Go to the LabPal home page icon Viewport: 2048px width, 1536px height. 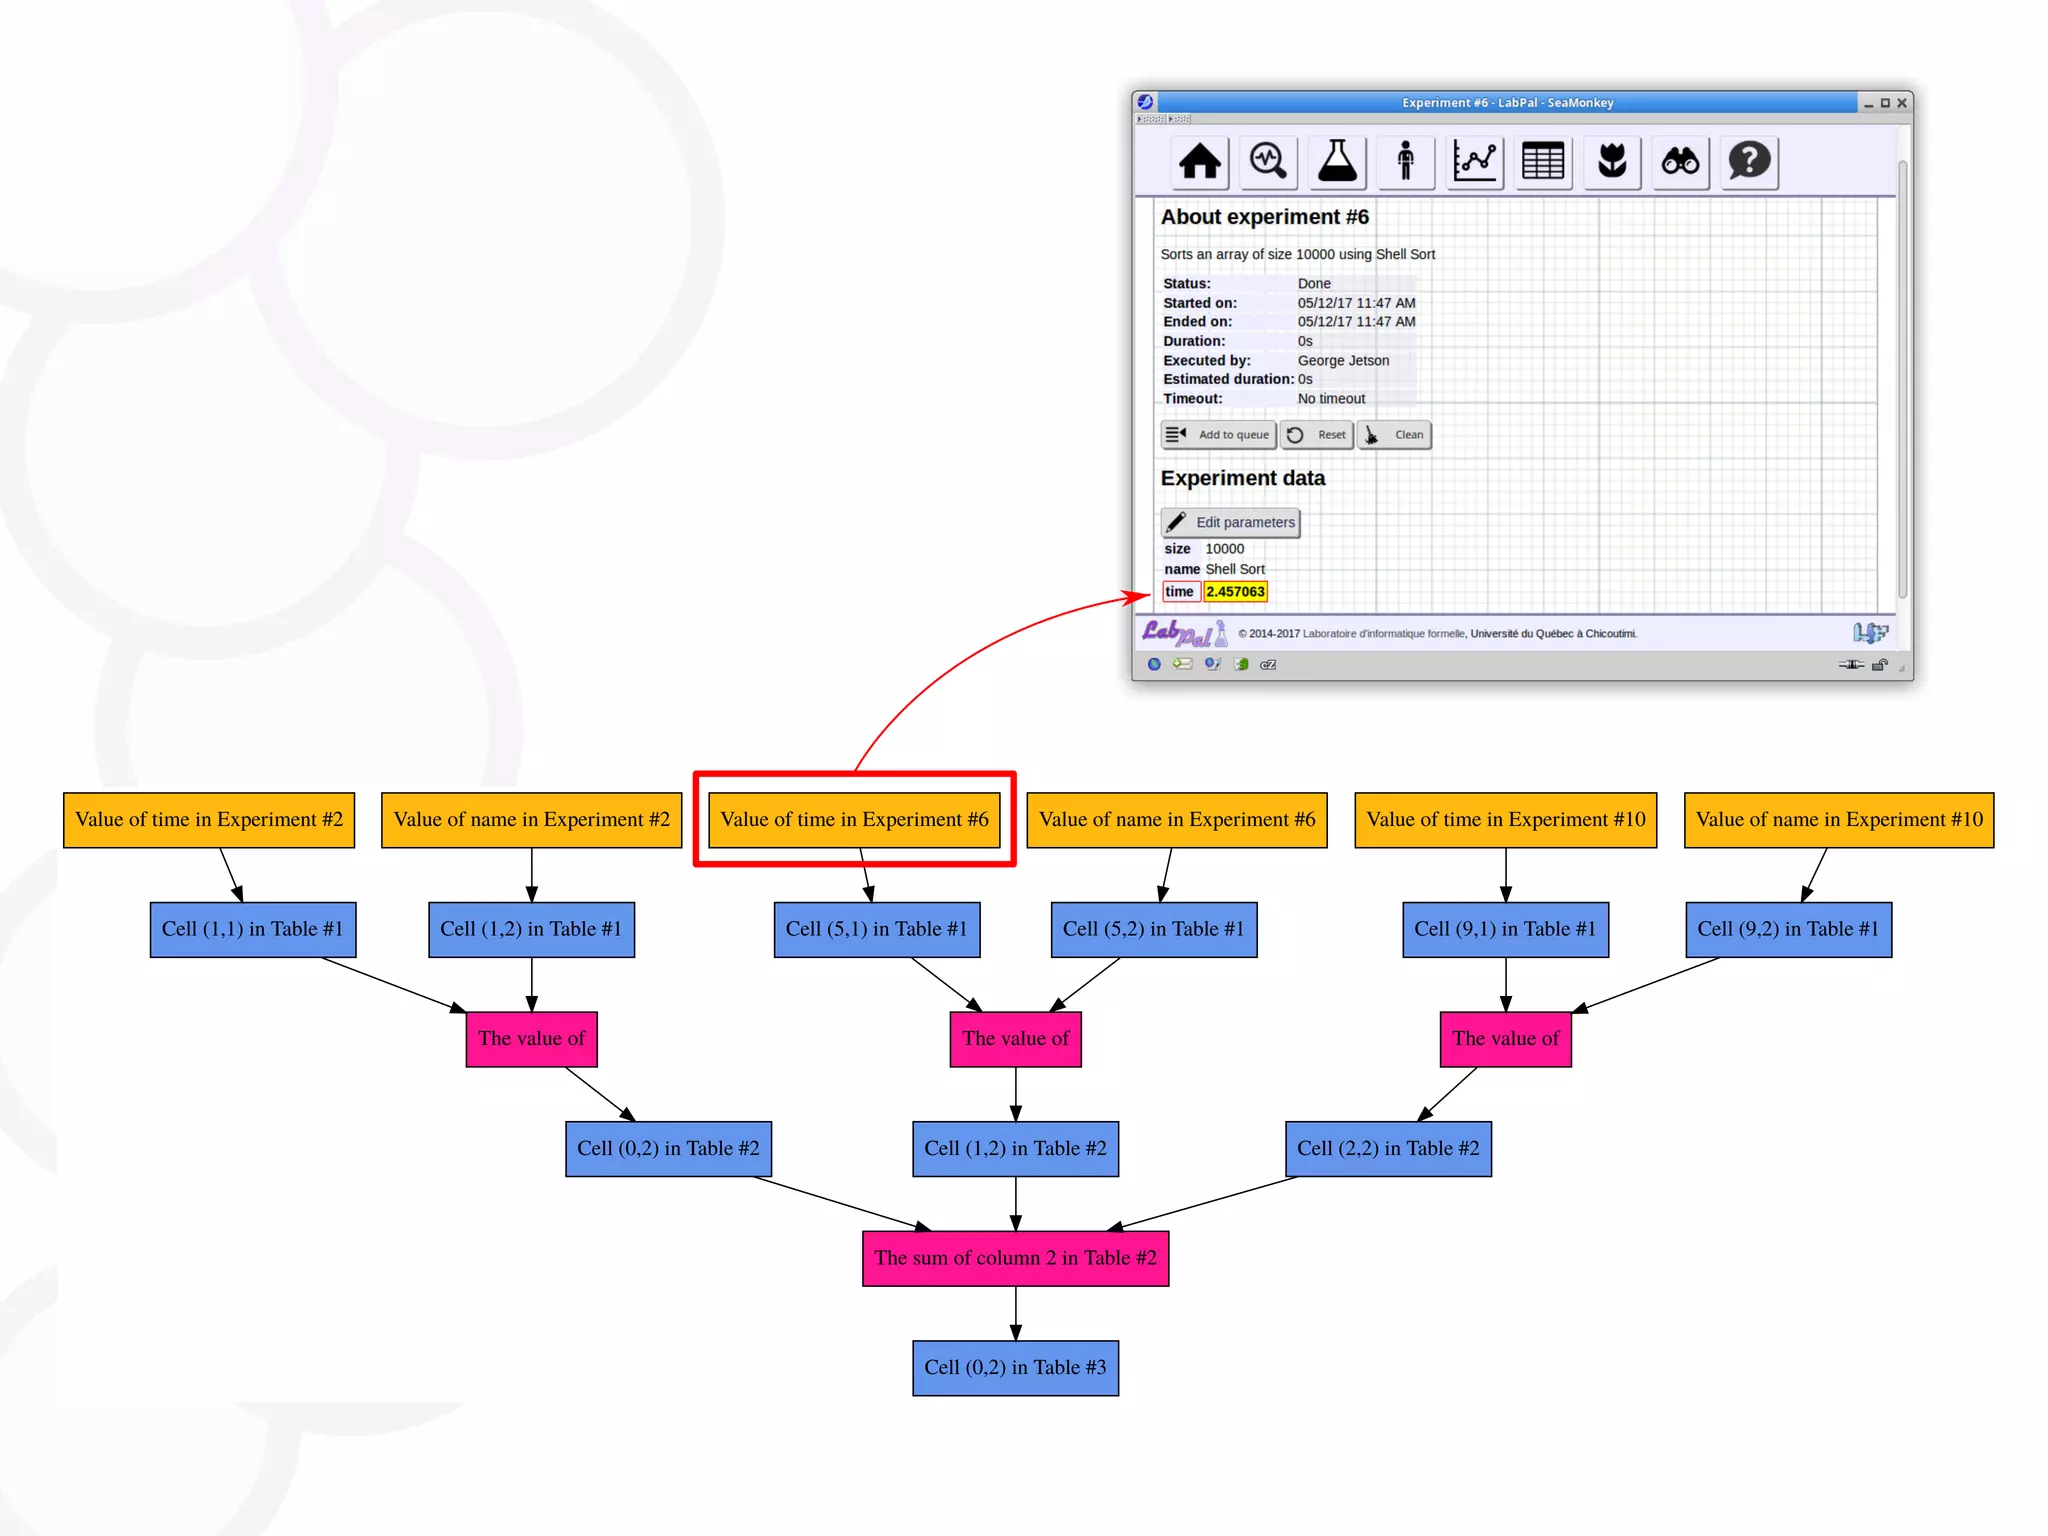click(x=1199, y=161)
